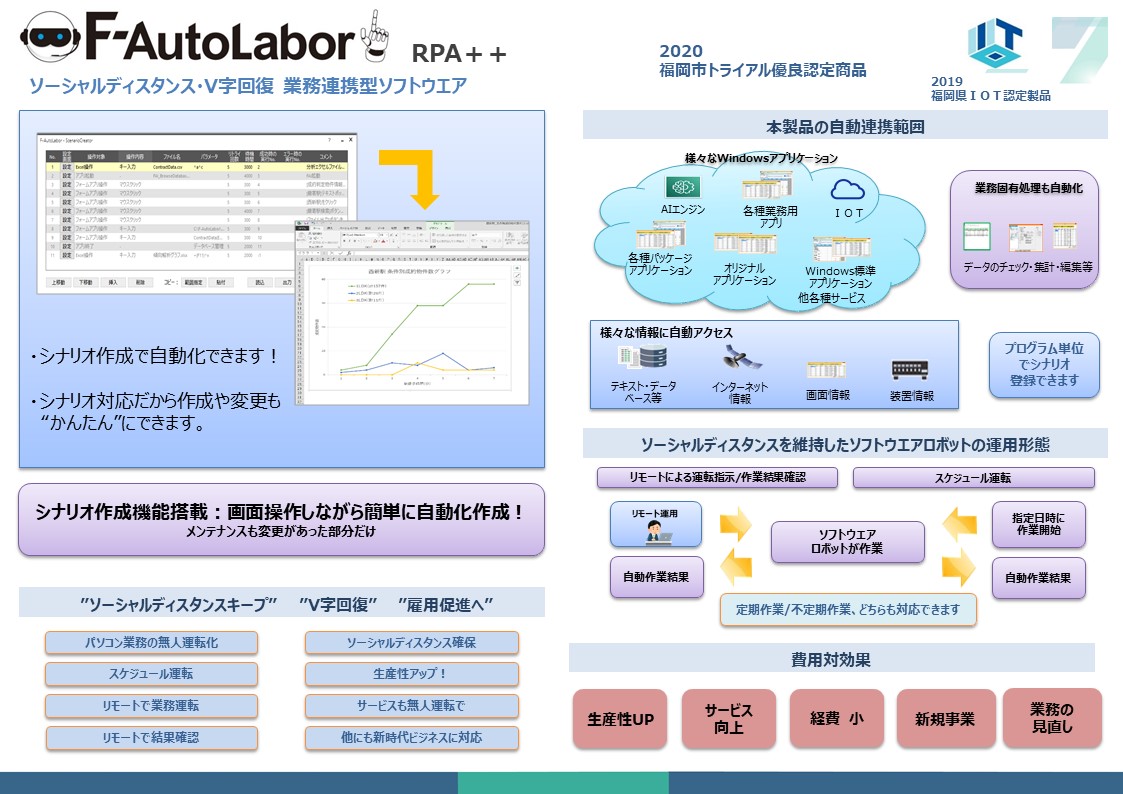
Task: Click 定期作業/不定期作業 note box
Action: (848, 609)
